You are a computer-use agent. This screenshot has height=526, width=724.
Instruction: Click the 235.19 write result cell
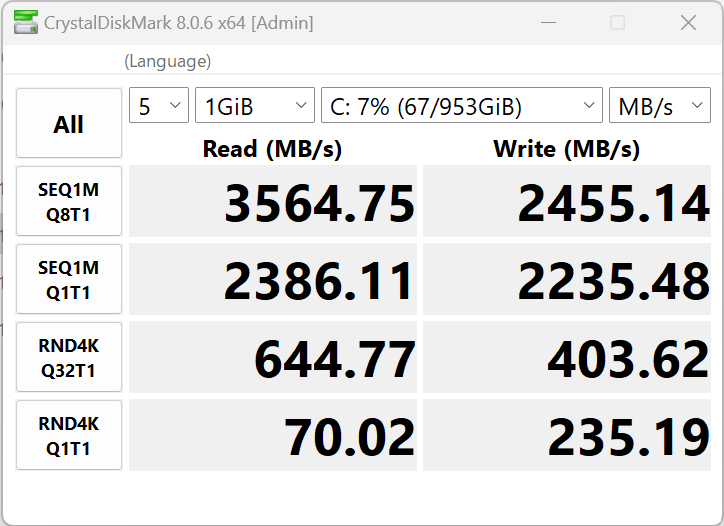567,435
